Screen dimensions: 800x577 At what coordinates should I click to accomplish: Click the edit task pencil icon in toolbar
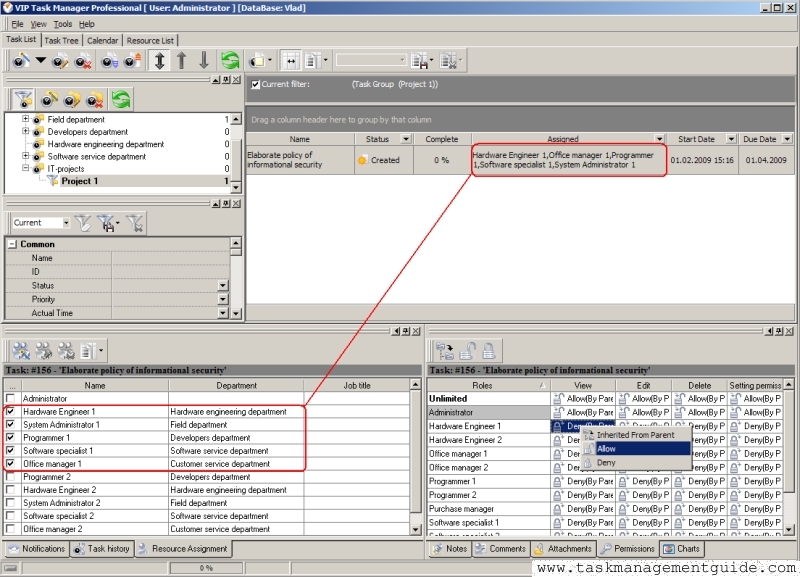[x=60, y=61]
